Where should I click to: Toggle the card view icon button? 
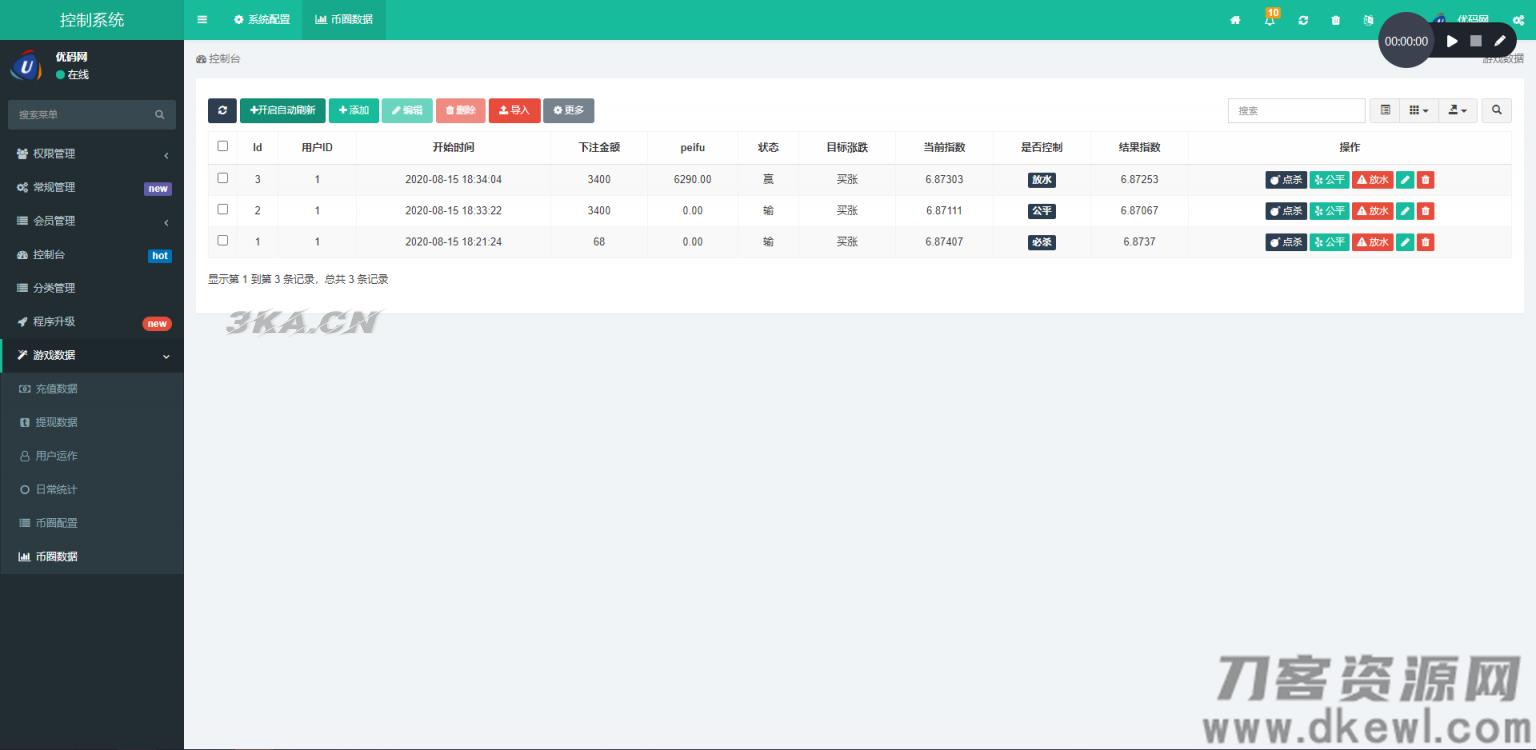point(1385,111)
